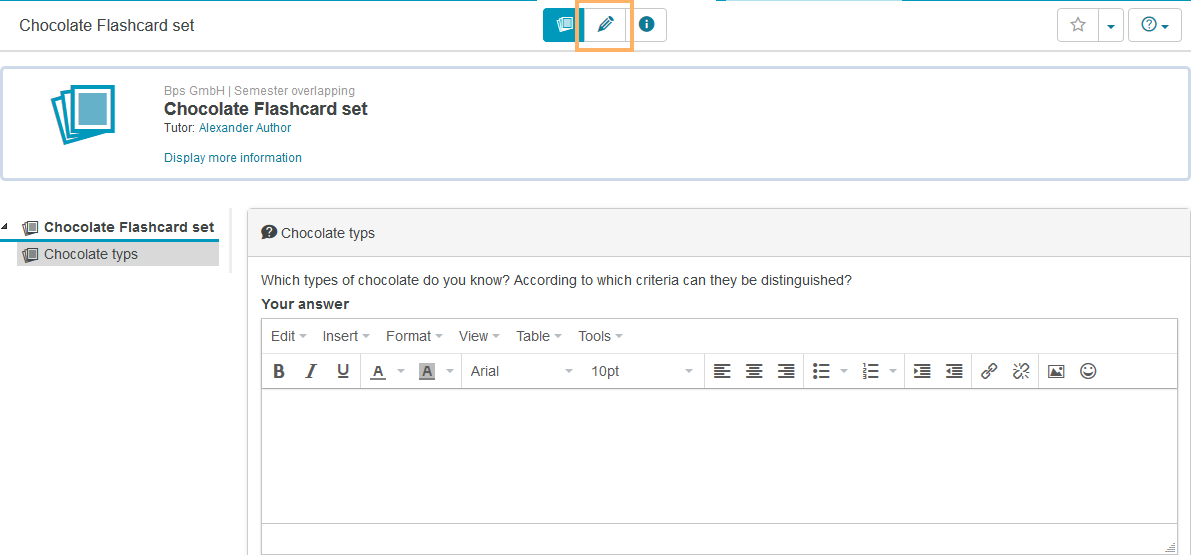Toggle underline formatting
Screen dimensions: 1192x555
click(x=343, y=371)
